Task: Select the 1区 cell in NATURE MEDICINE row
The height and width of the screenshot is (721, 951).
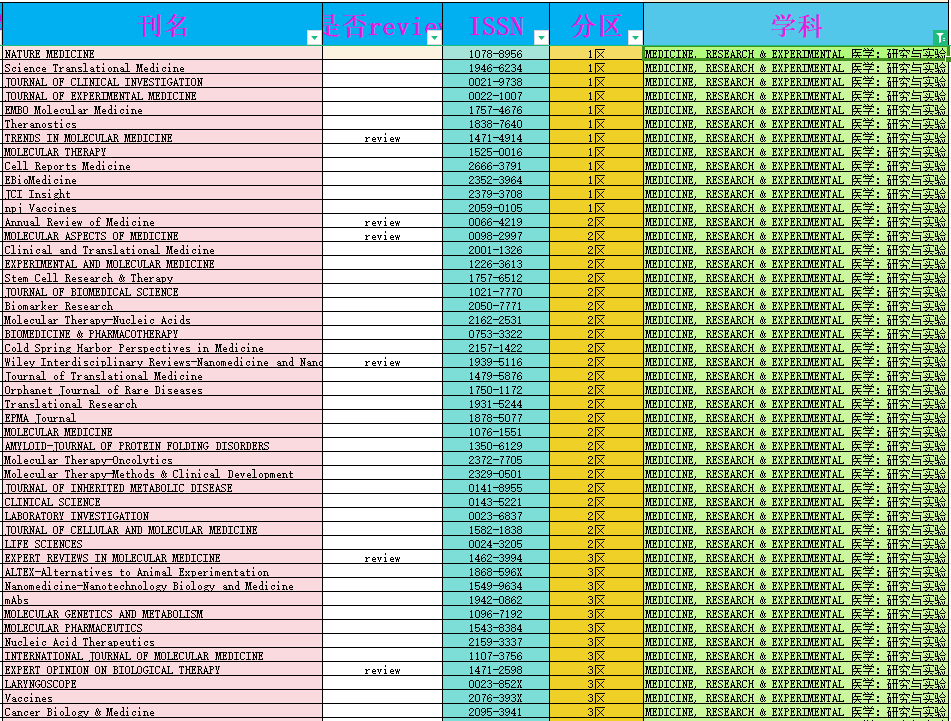Action: point(597,54)
